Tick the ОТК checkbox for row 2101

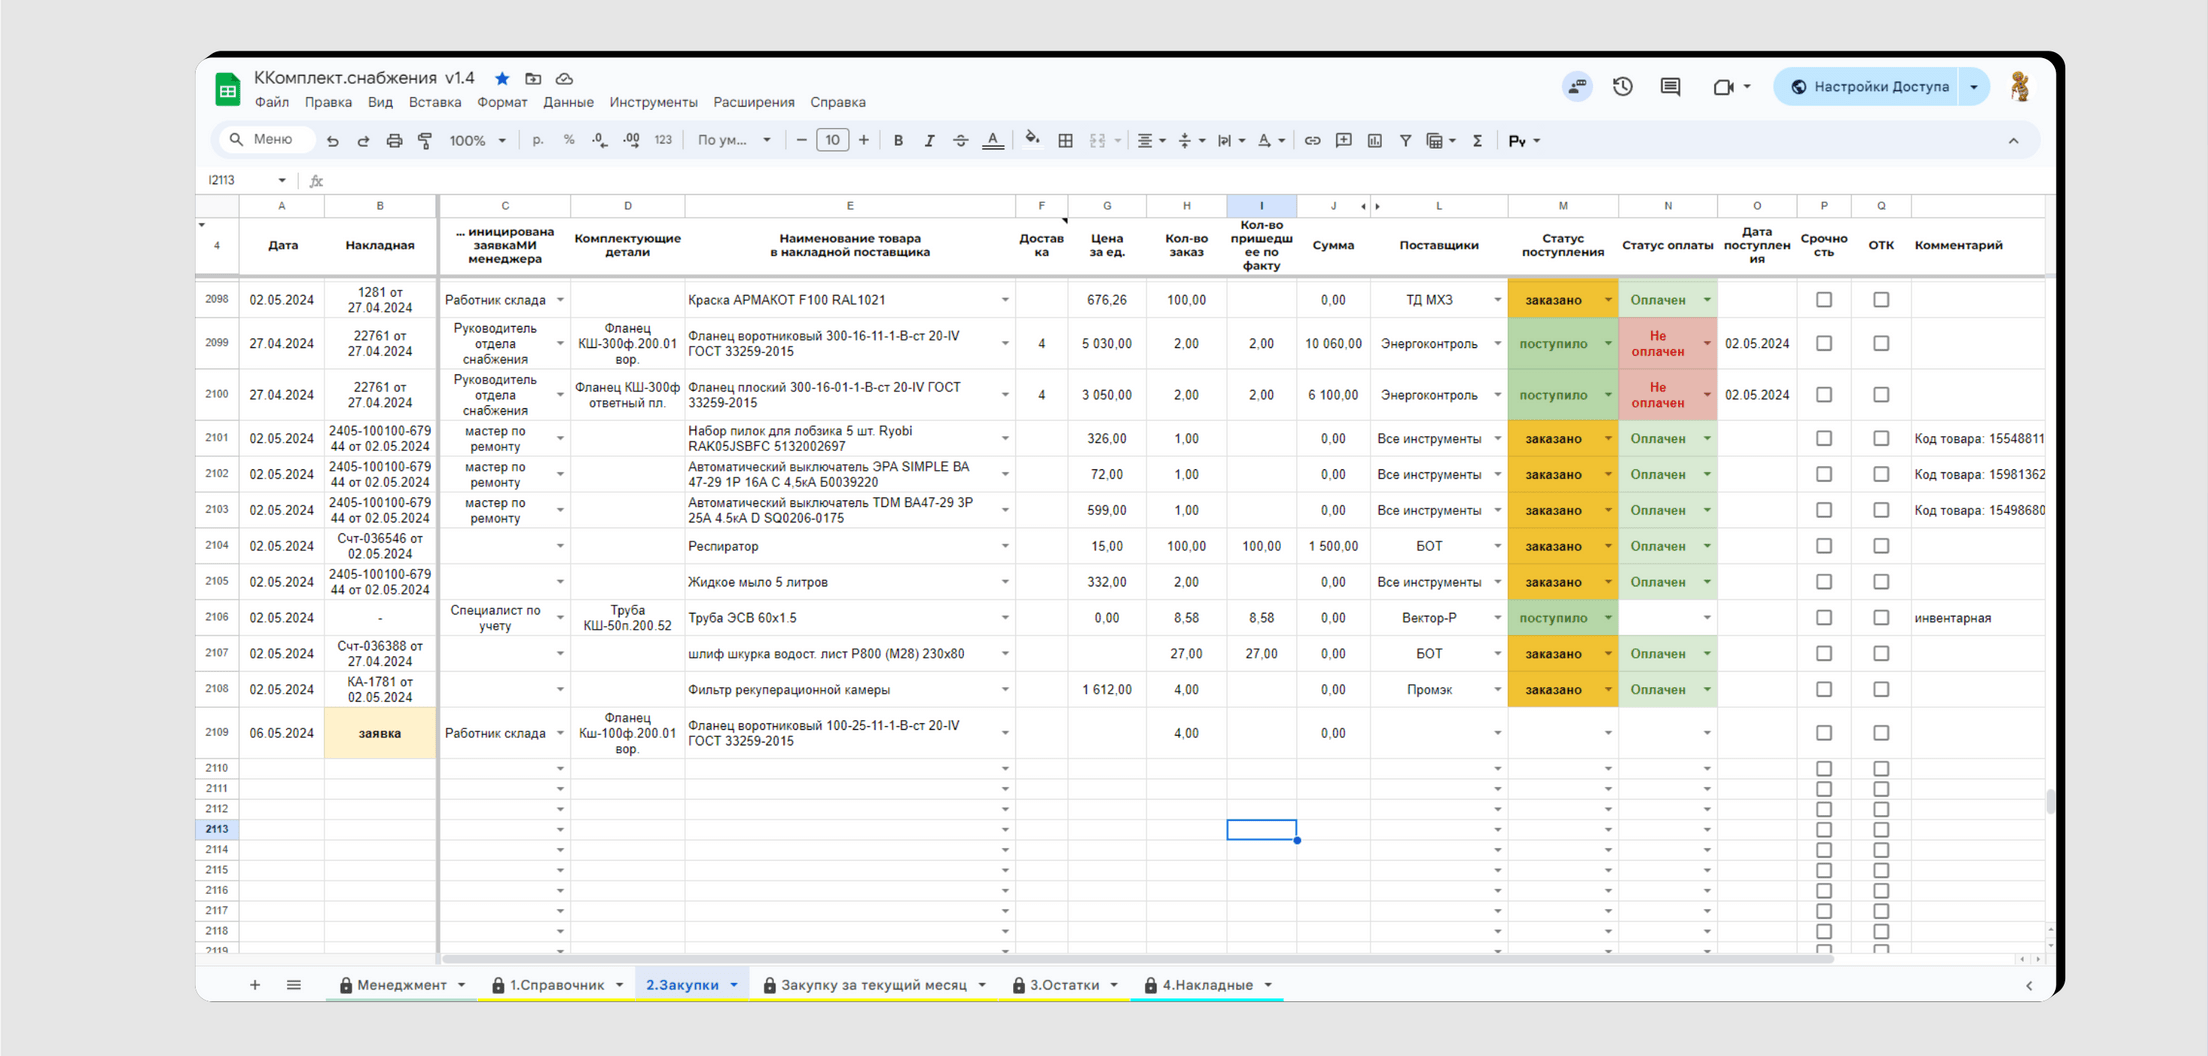pos(1881,438)
